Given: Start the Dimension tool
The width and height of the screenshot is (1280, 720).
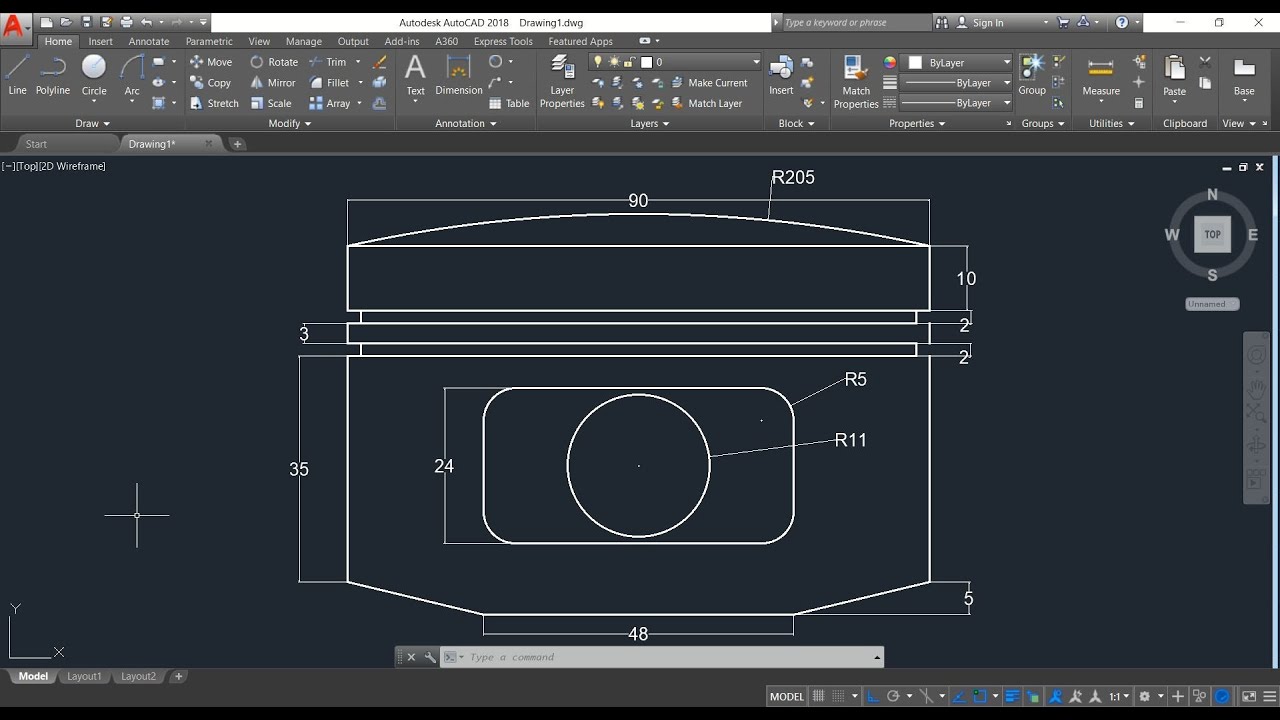Looking at the screenshot, I should 459,75.
